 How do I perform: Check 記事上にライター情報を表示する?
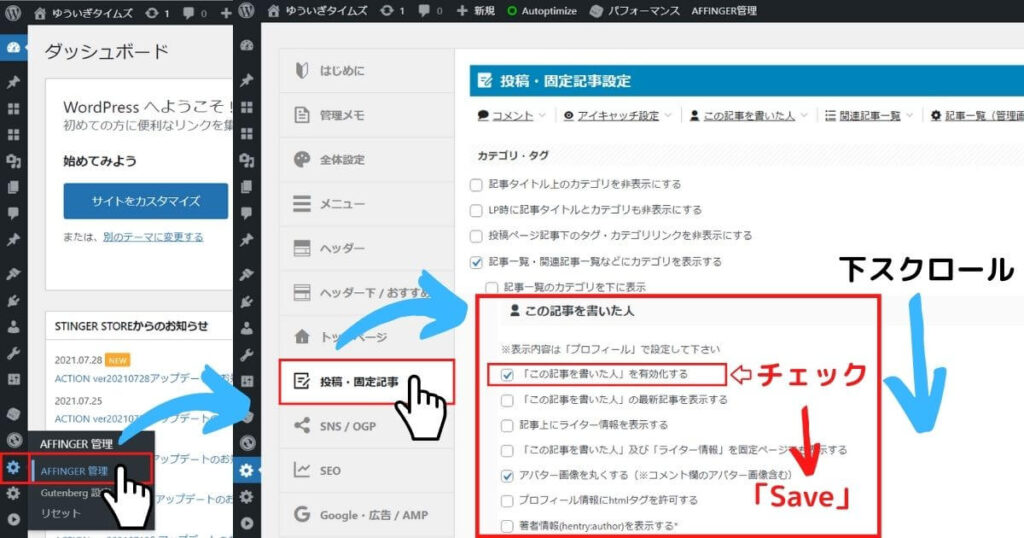click(507, 426)
